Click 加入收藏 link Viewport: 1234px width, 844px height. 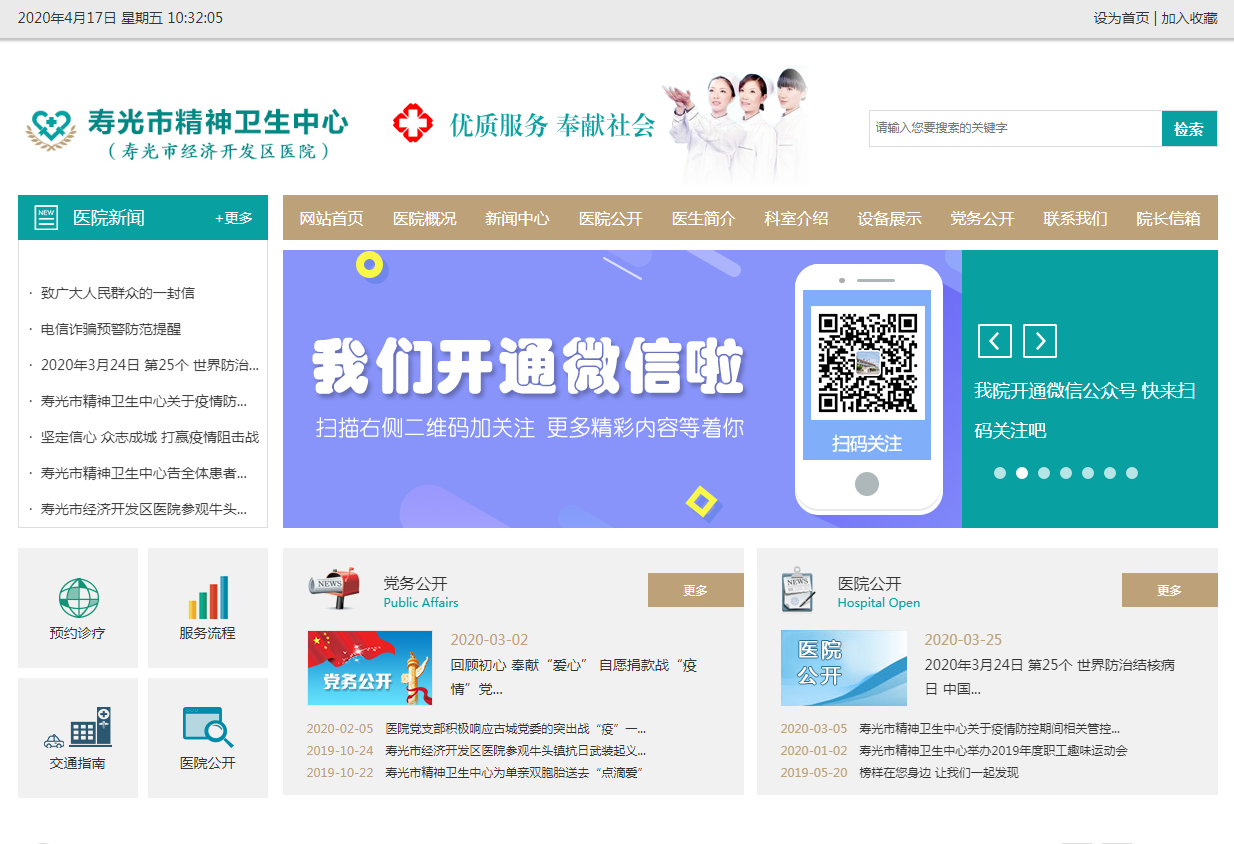tap(1189, 18)
